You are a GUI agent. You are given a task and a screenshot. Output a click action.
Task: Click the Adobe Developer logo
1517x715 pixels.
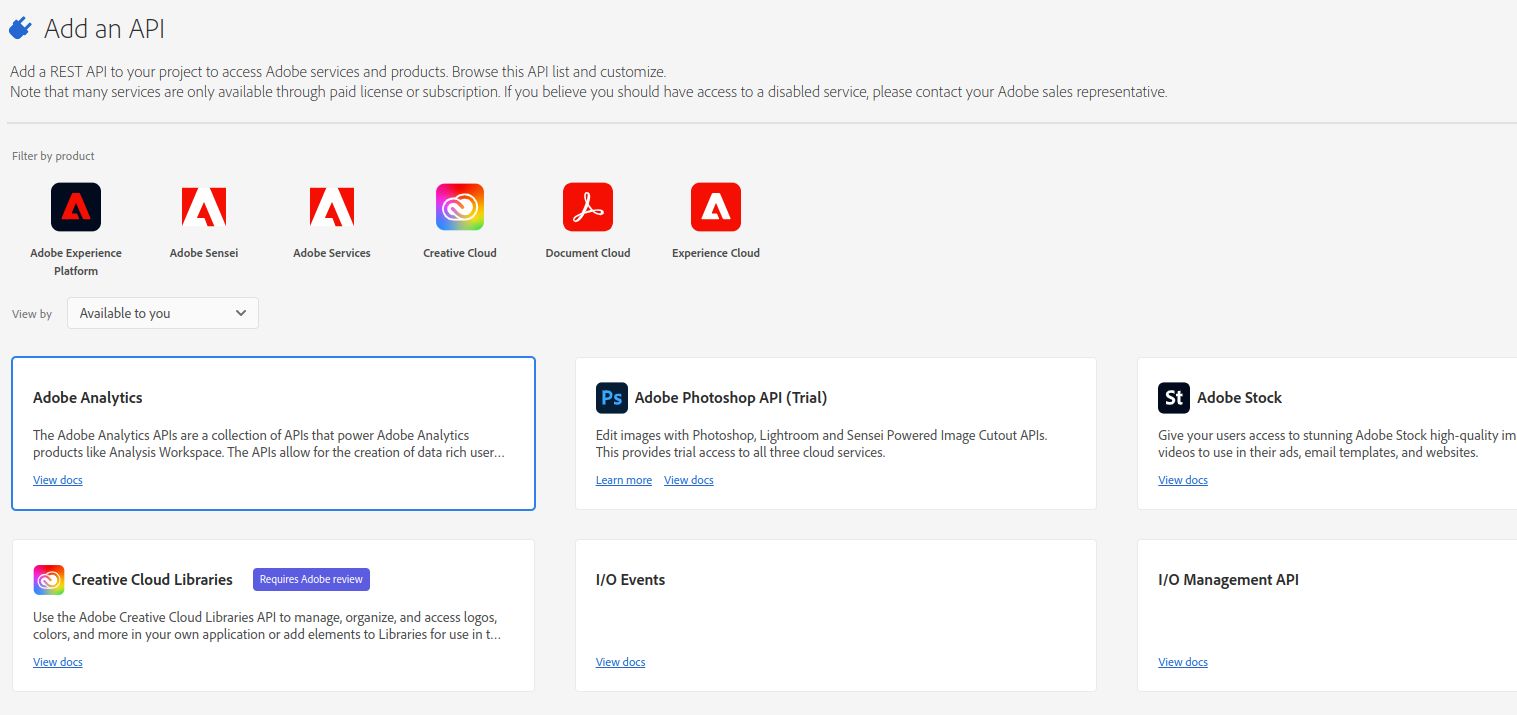20,27
